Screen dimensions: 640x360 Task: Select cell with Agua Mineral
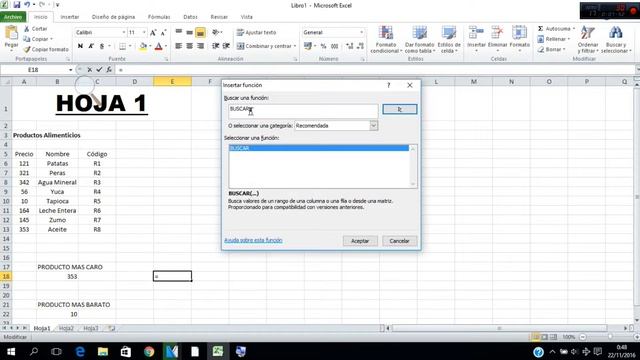tap(57, 182)
